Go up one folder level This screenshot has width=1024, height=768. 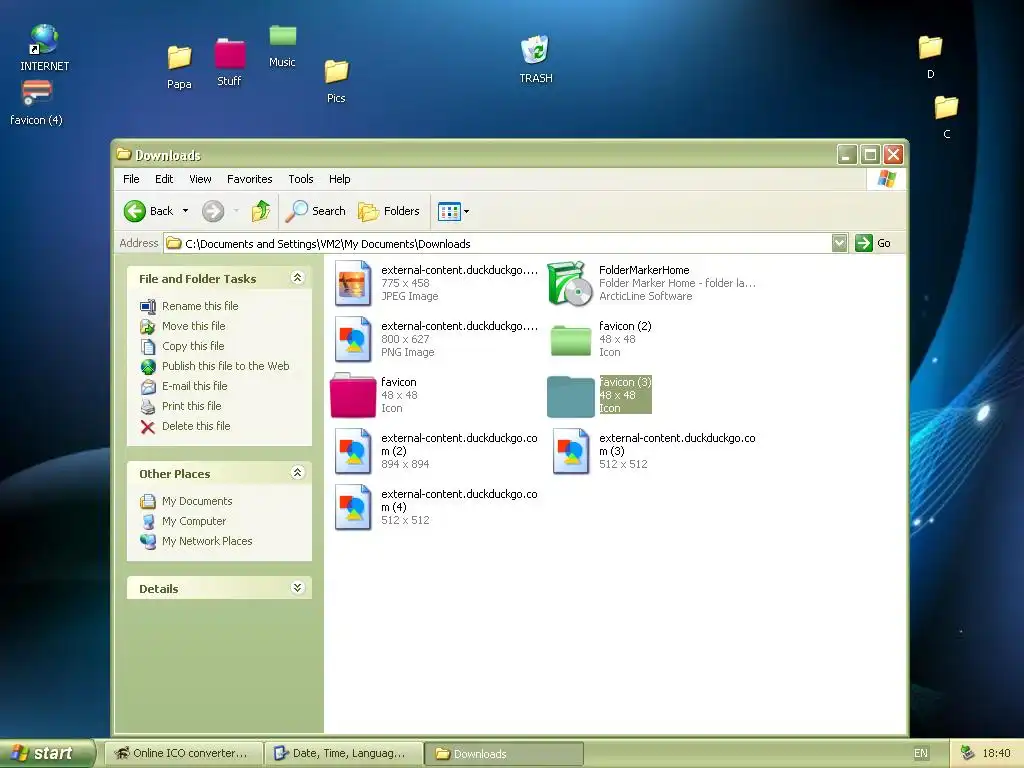(261, 211)
